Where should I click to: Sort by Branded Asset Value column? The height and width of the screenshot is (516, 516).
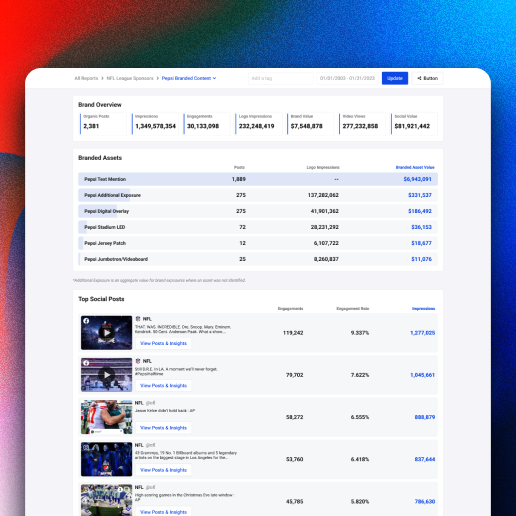click(415, 167)
